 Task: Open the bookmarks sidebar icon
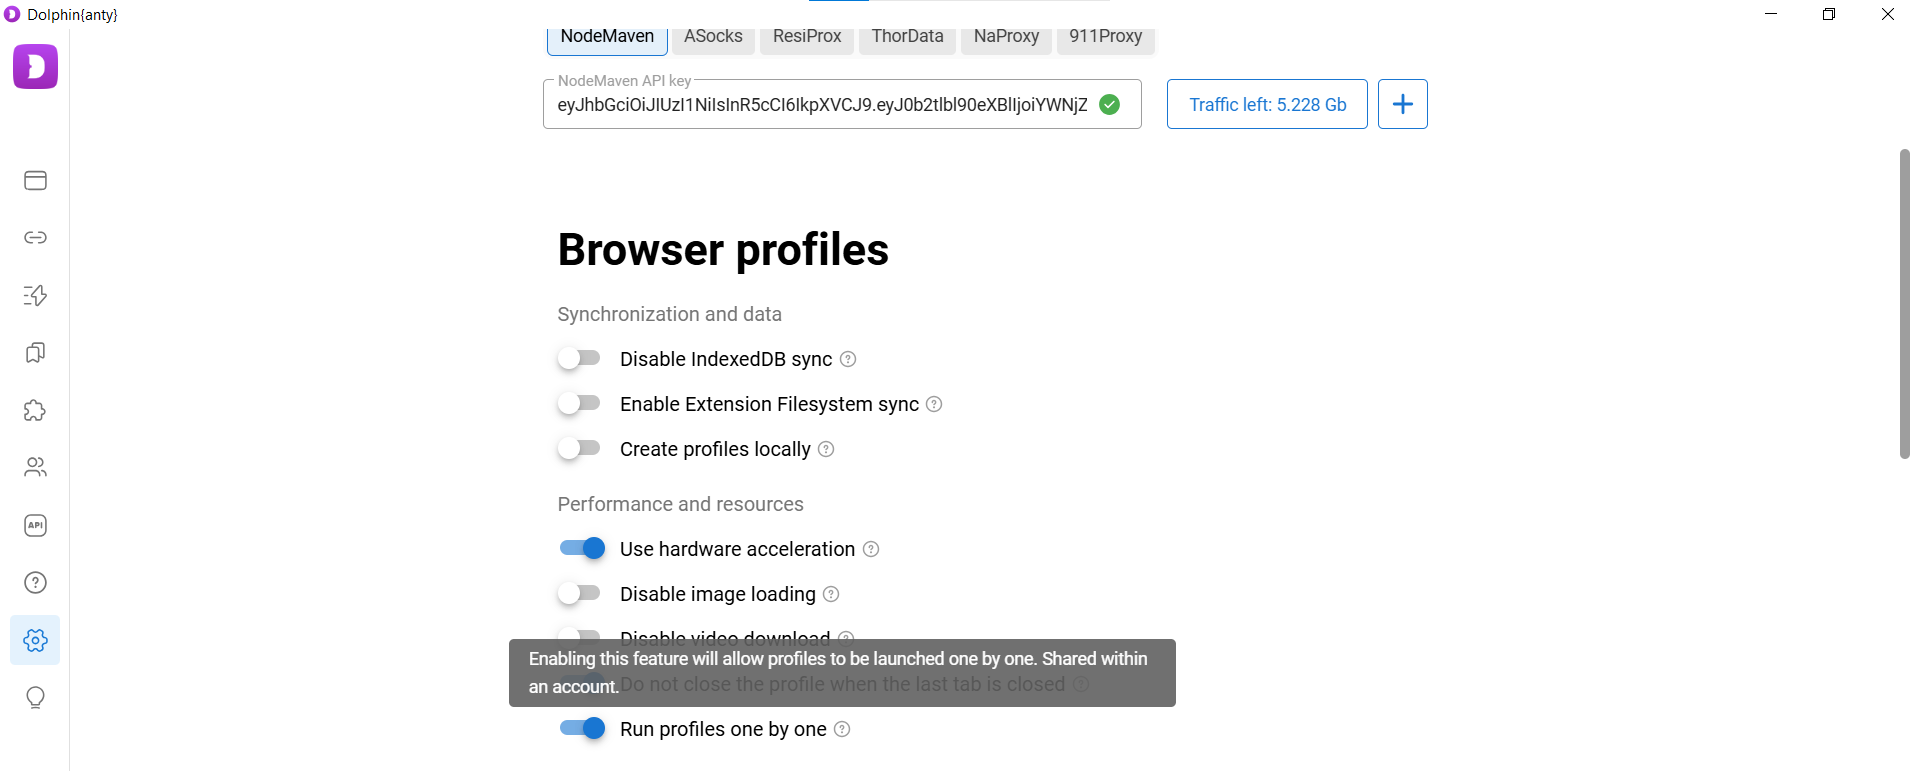(x=35, y=352)
